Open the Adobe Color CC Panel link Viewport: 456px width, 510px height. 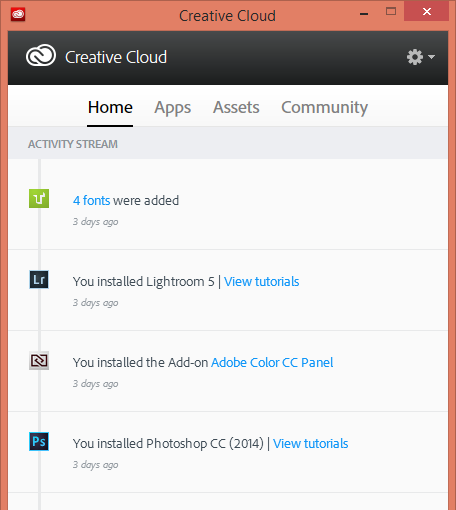(x=272, y=363)
